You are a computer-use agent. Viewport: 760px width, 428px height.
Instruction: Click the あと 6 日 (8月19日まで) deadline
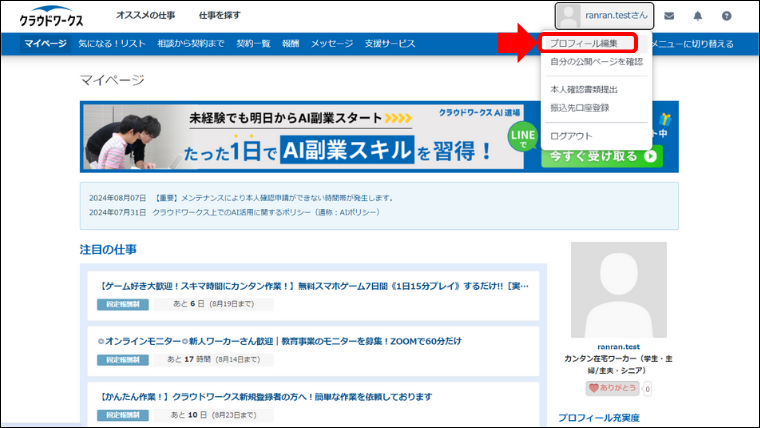pos(213,304)
